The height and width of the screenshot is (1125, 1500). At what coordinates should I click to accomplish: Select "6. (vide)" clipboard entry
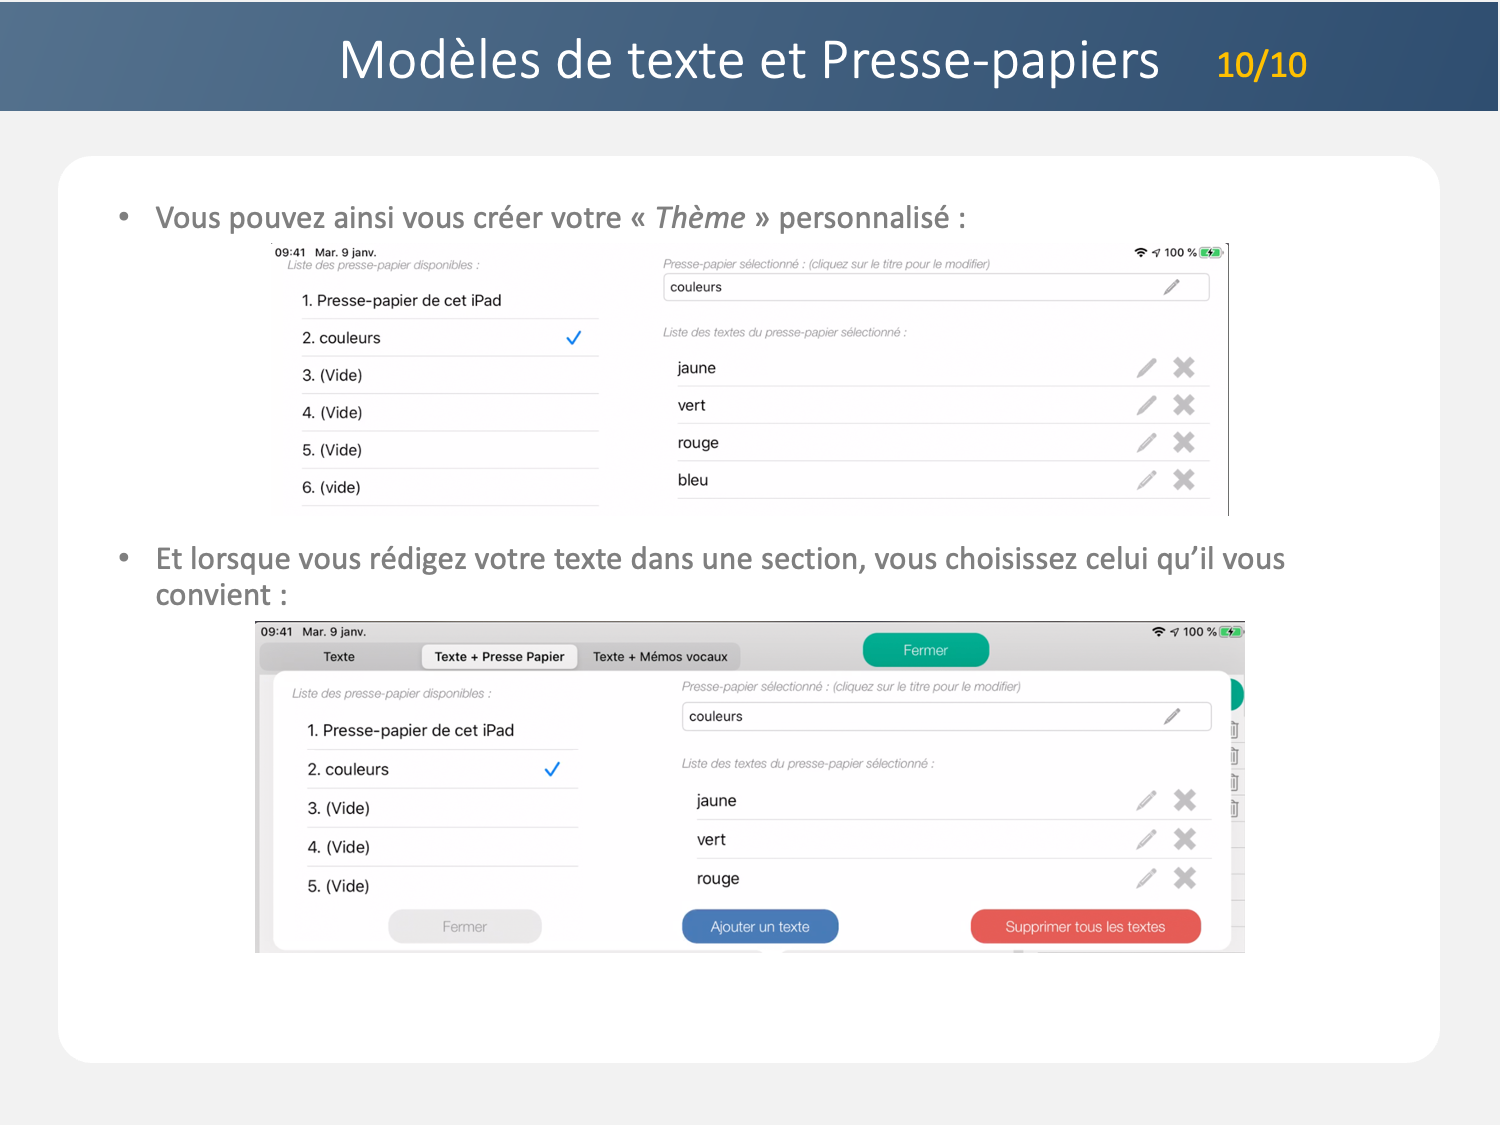[x=331, y=487]
